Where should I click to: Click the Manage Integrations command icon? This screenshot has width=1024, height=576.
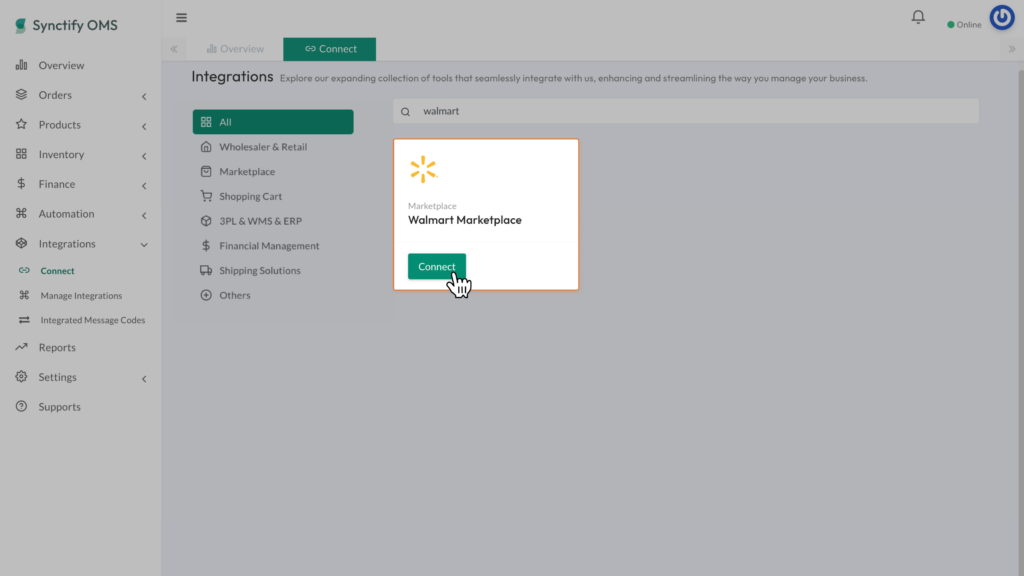(24, 295)
